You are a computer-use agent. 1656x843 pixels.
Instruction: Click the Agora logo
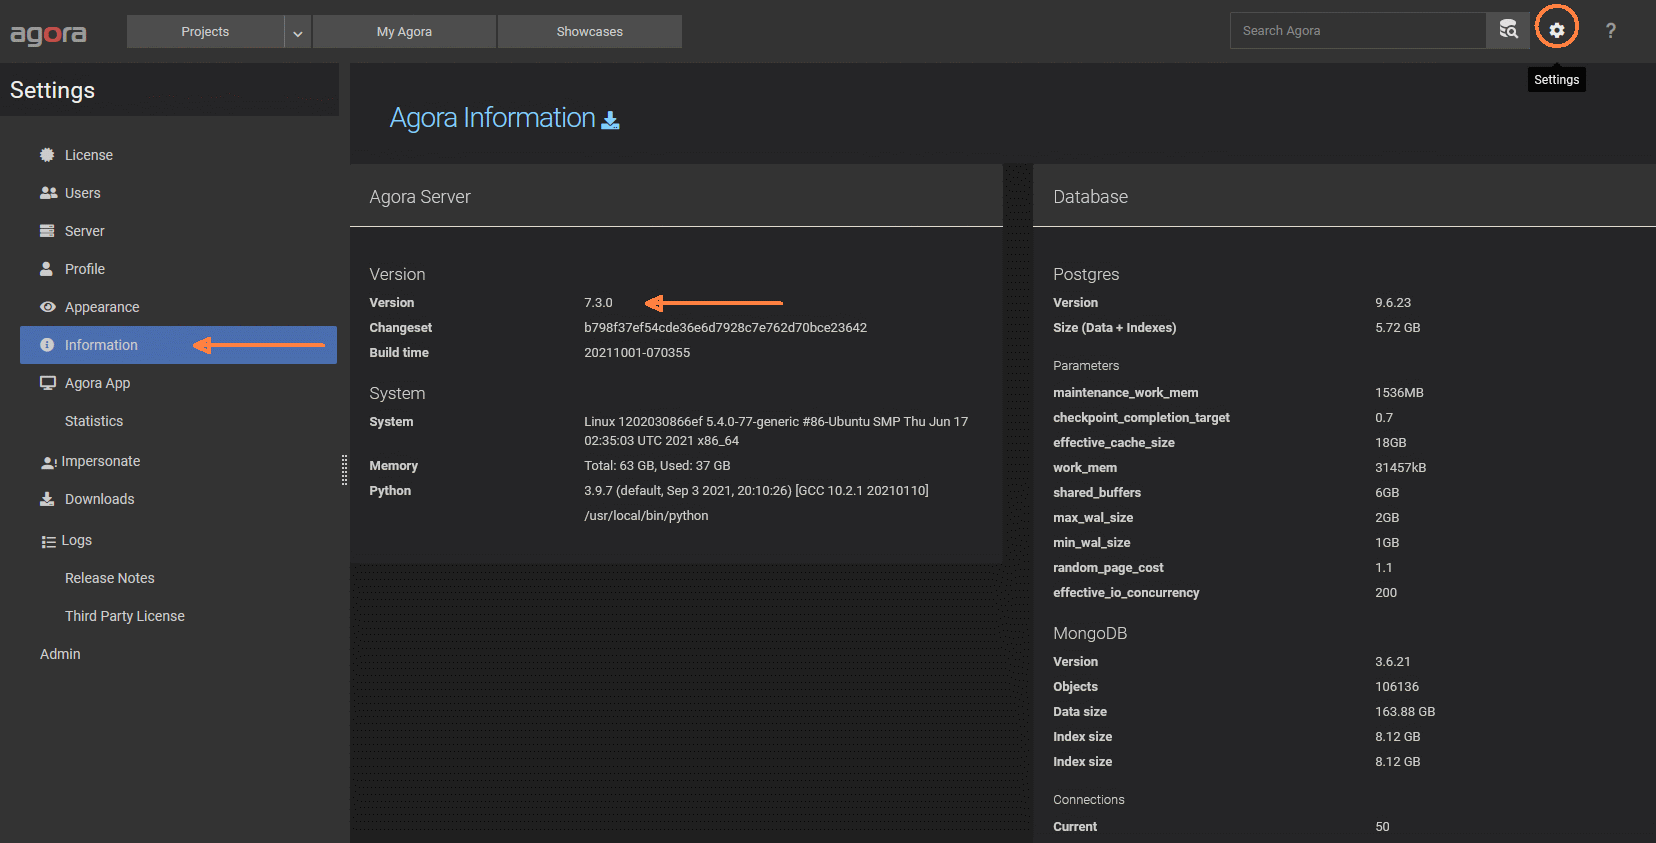pyautogui.click(x=48, y=34)
